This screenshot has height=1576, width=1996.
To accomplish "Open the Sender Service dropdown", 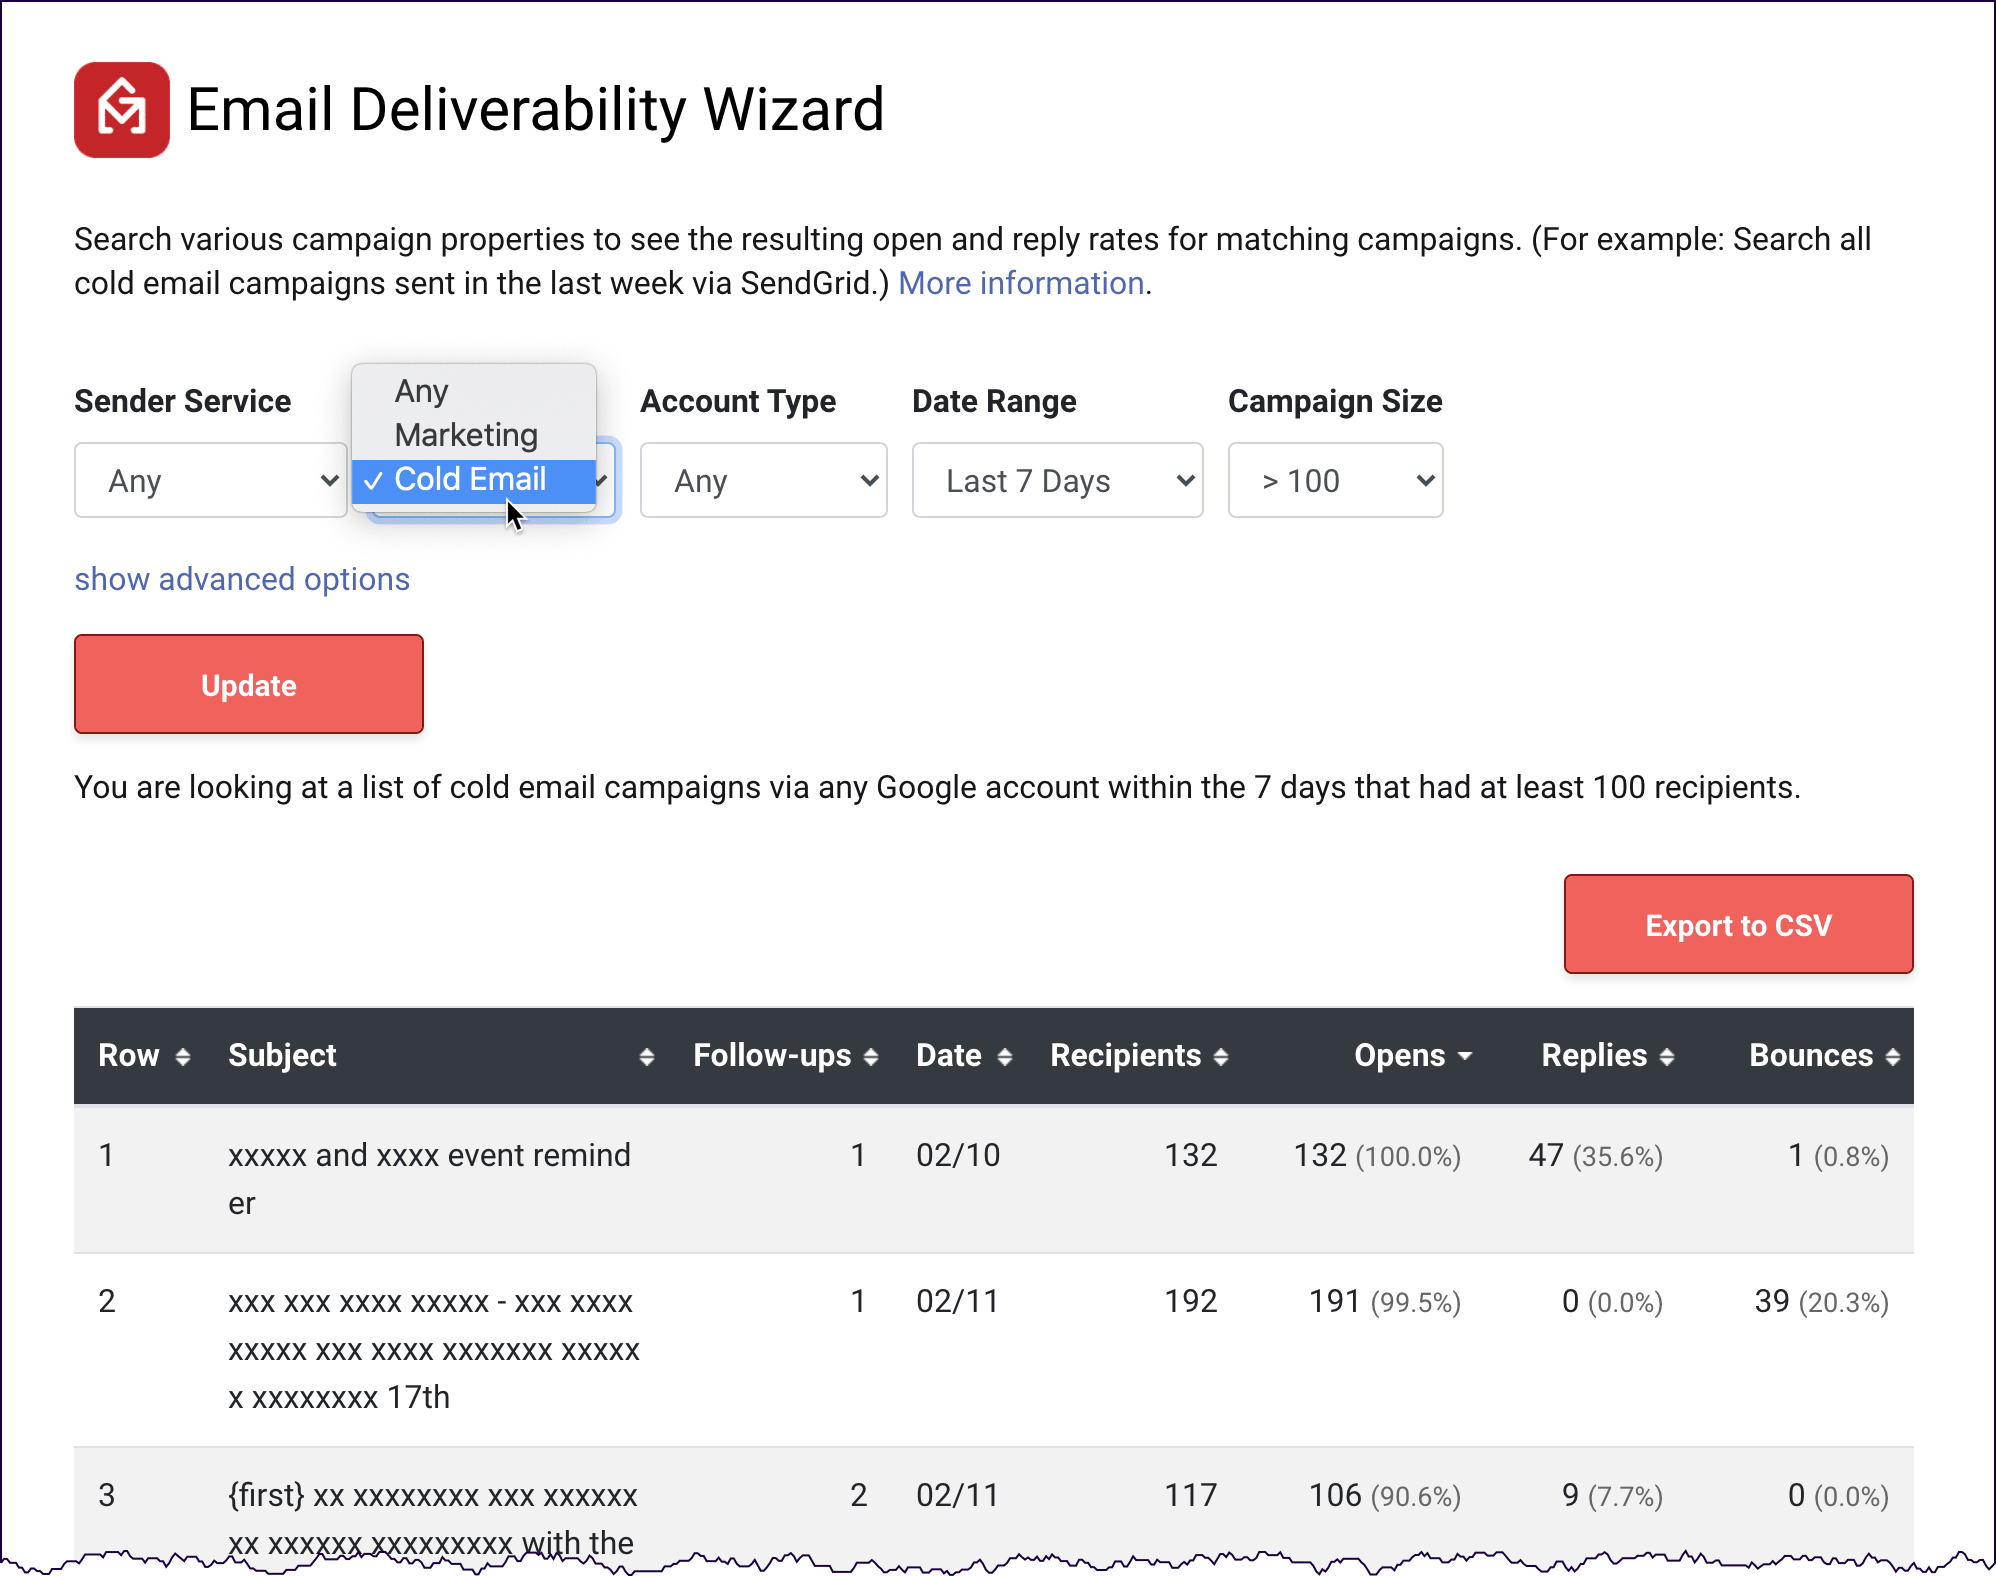I will [211, 480].
